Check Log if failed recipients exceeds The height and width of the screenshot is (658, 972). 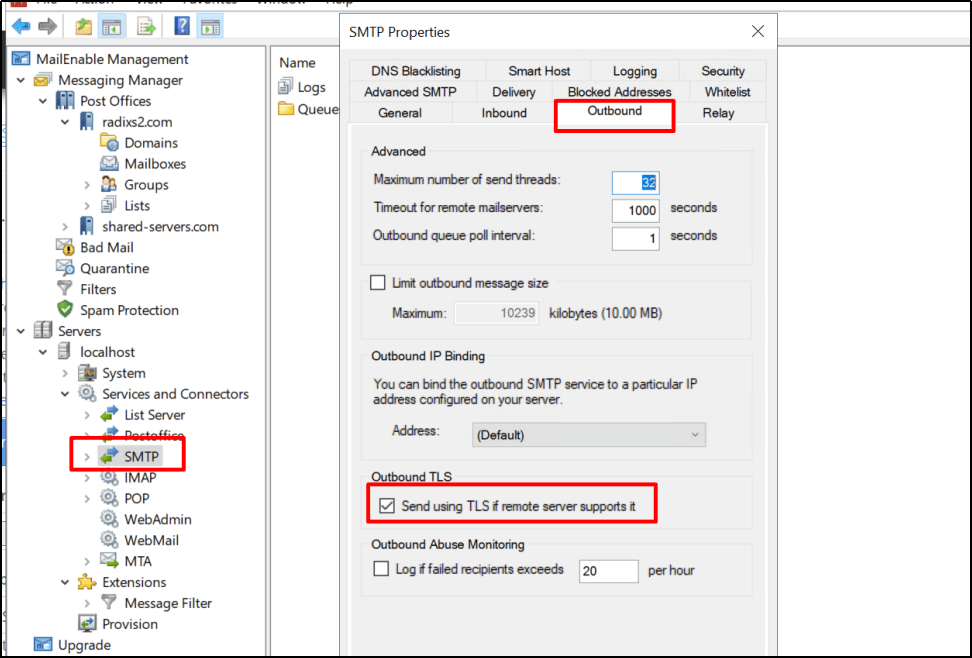(x=381, y=569)
